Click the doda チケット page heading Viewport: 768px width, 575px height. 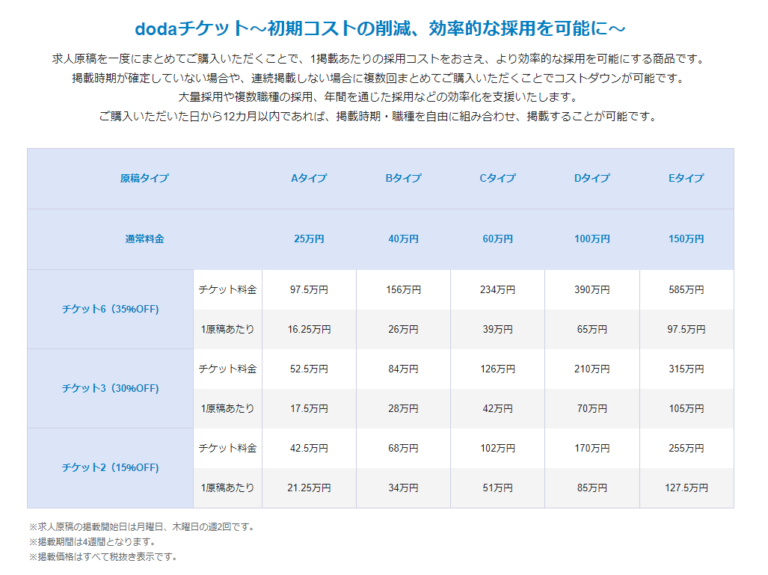coord(381,28)
